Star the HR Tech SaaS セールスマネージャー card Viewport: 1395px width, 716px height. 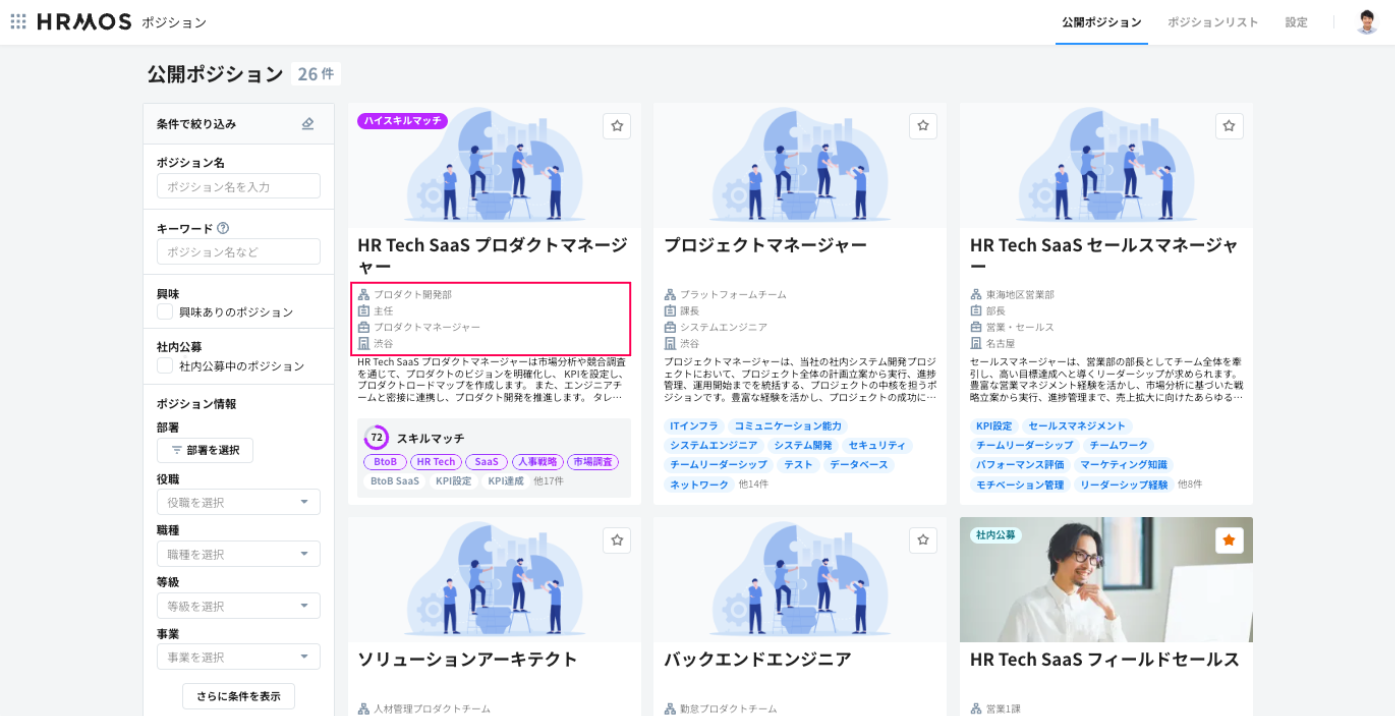[1229, 126]
